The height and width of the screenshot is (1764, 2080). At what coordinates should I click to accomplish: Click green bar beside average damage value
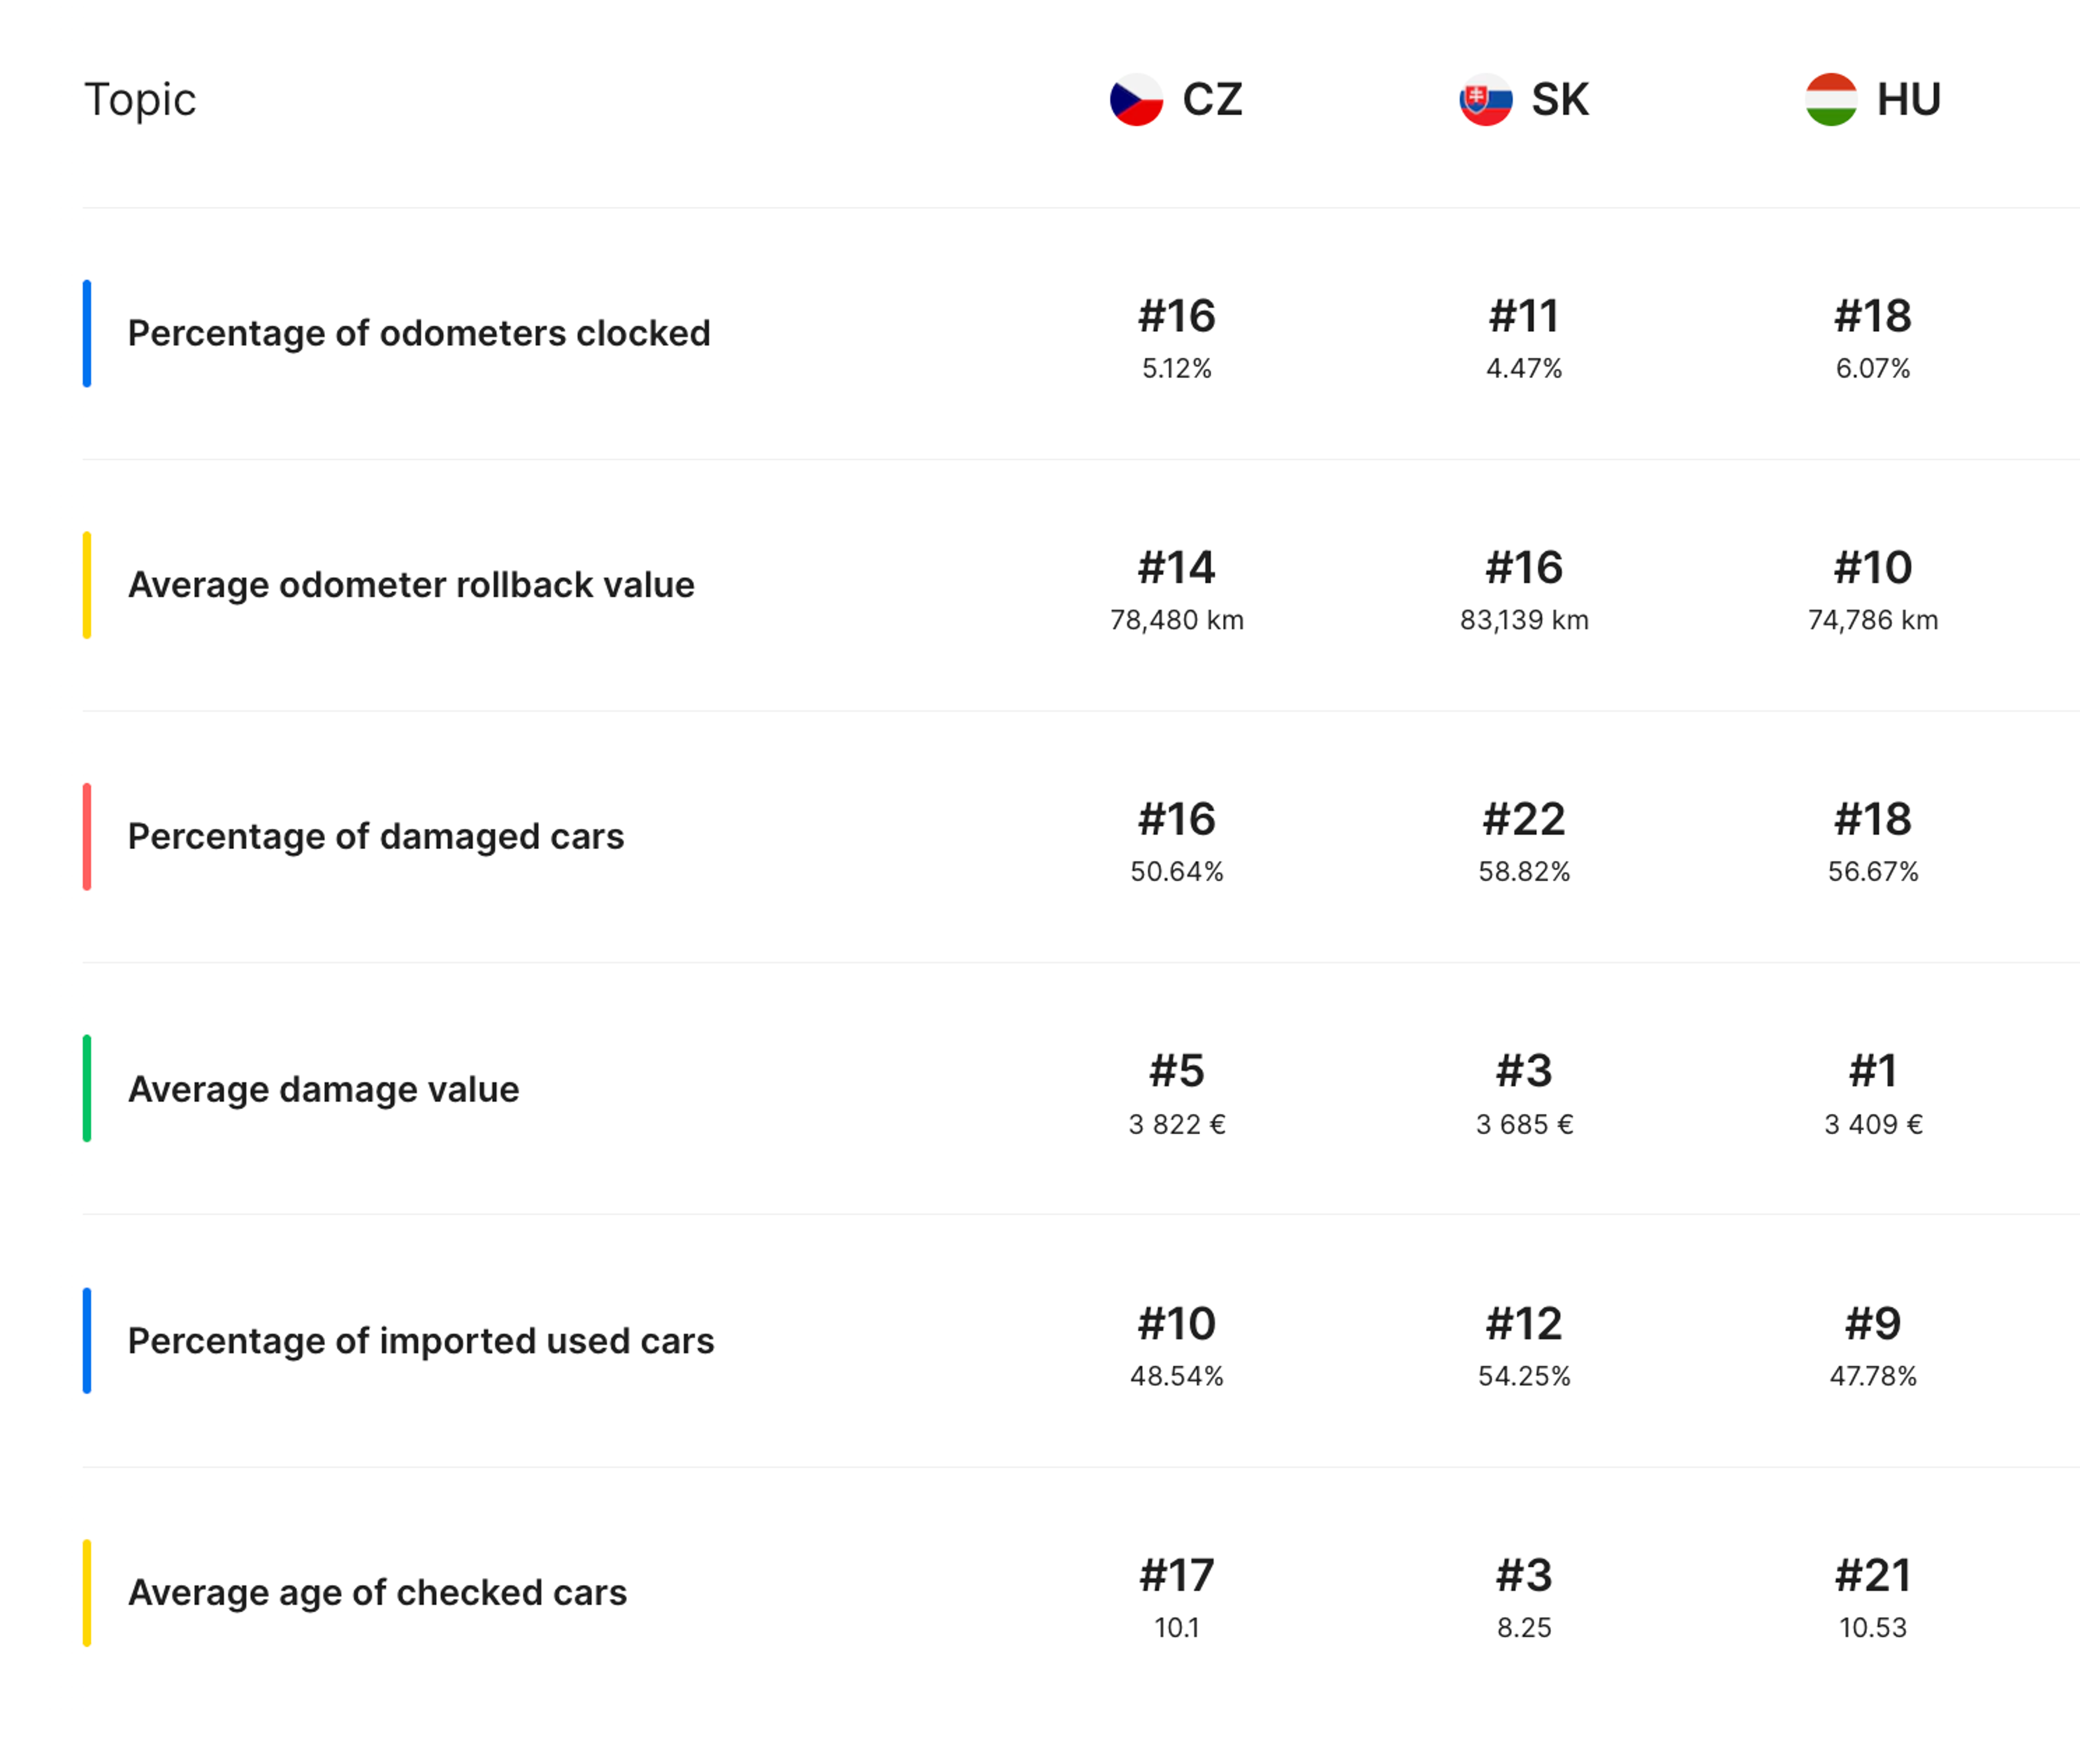click(87, 1088)
